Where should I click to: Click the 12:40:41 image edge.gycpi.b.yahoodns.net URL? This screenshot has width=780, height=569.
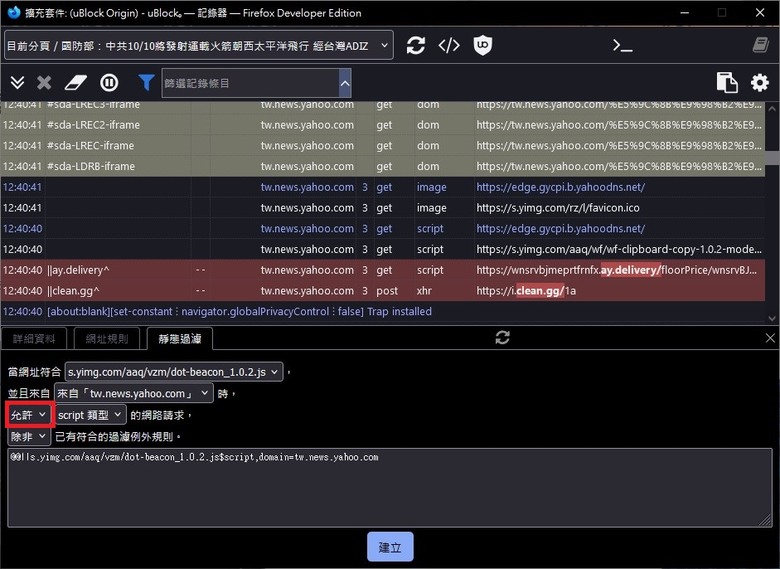pyautogui.click(x=561, y=187)
